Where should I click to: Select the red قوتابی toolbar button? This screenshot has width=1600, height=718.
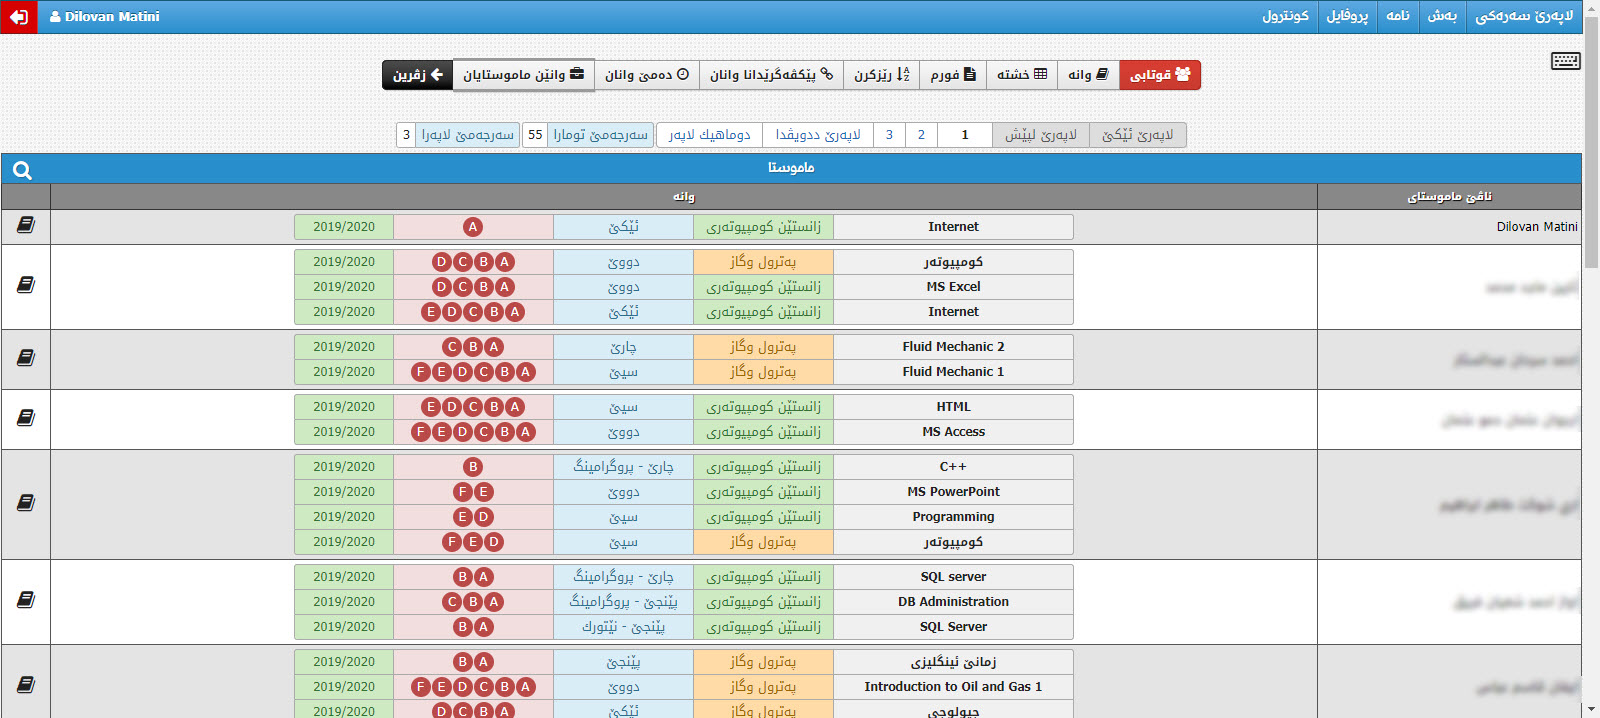click(x=1159, y=75)
